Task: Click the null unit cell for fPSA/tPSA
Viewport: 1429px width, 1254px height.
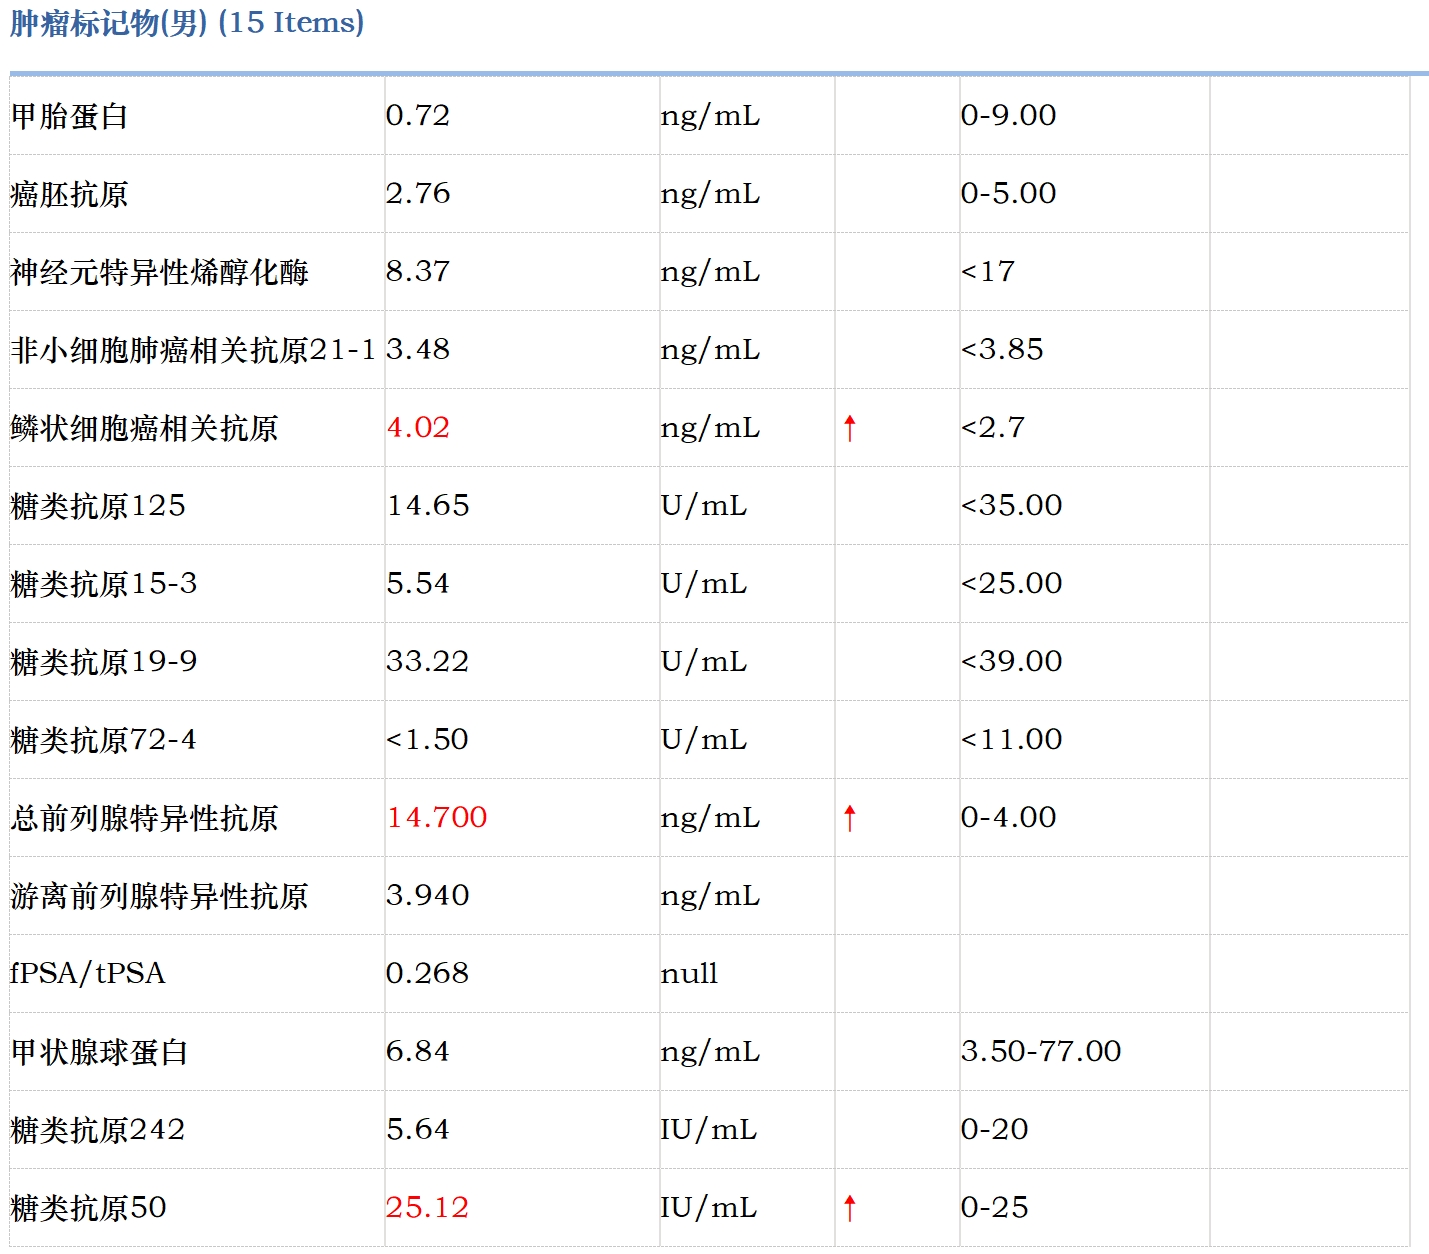Action: [x=690, y=973]
